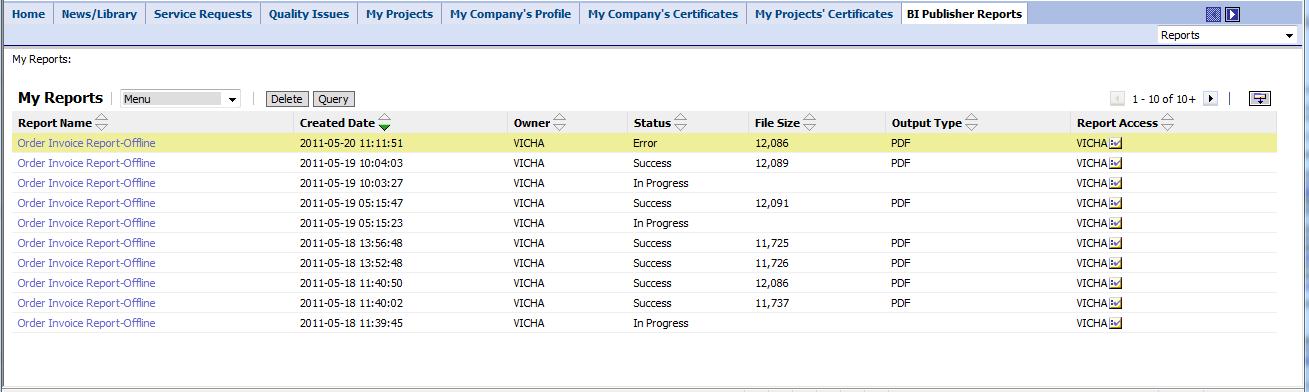Switch to the Service Requests tab
1309x392 pixels.
203,14
